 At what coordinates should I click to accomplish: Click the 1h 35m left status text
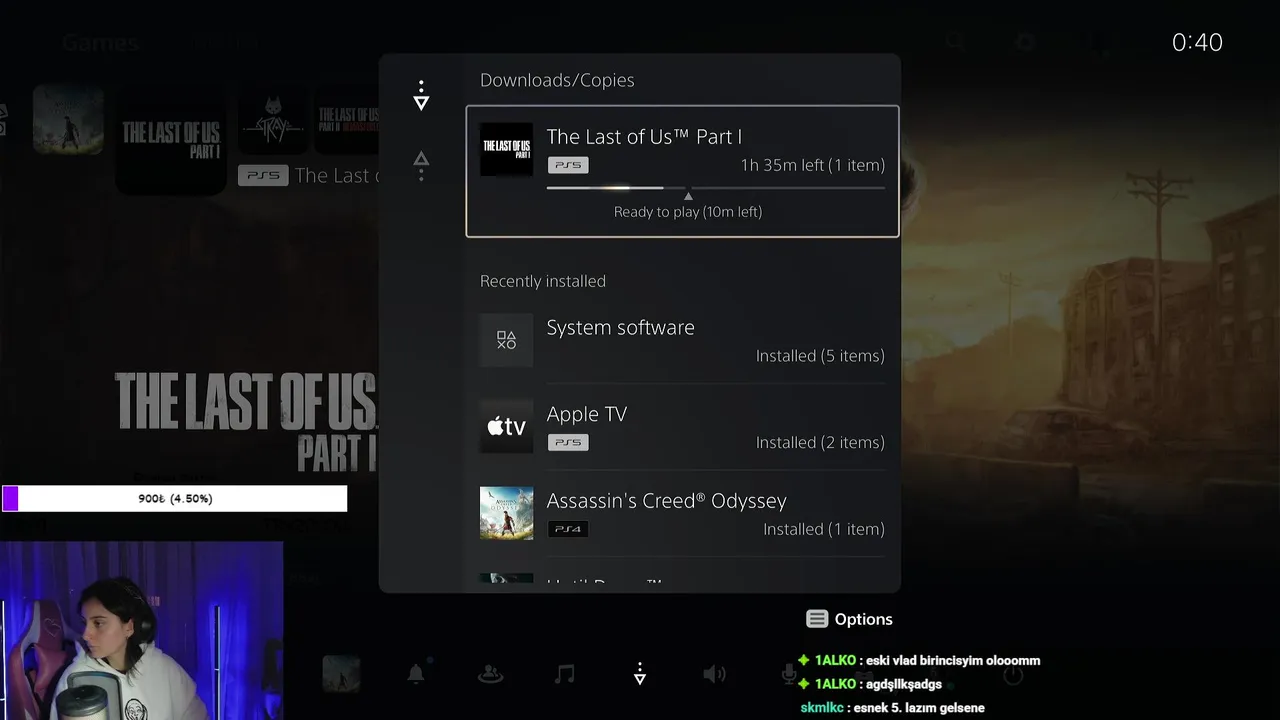tap(813, 165)
